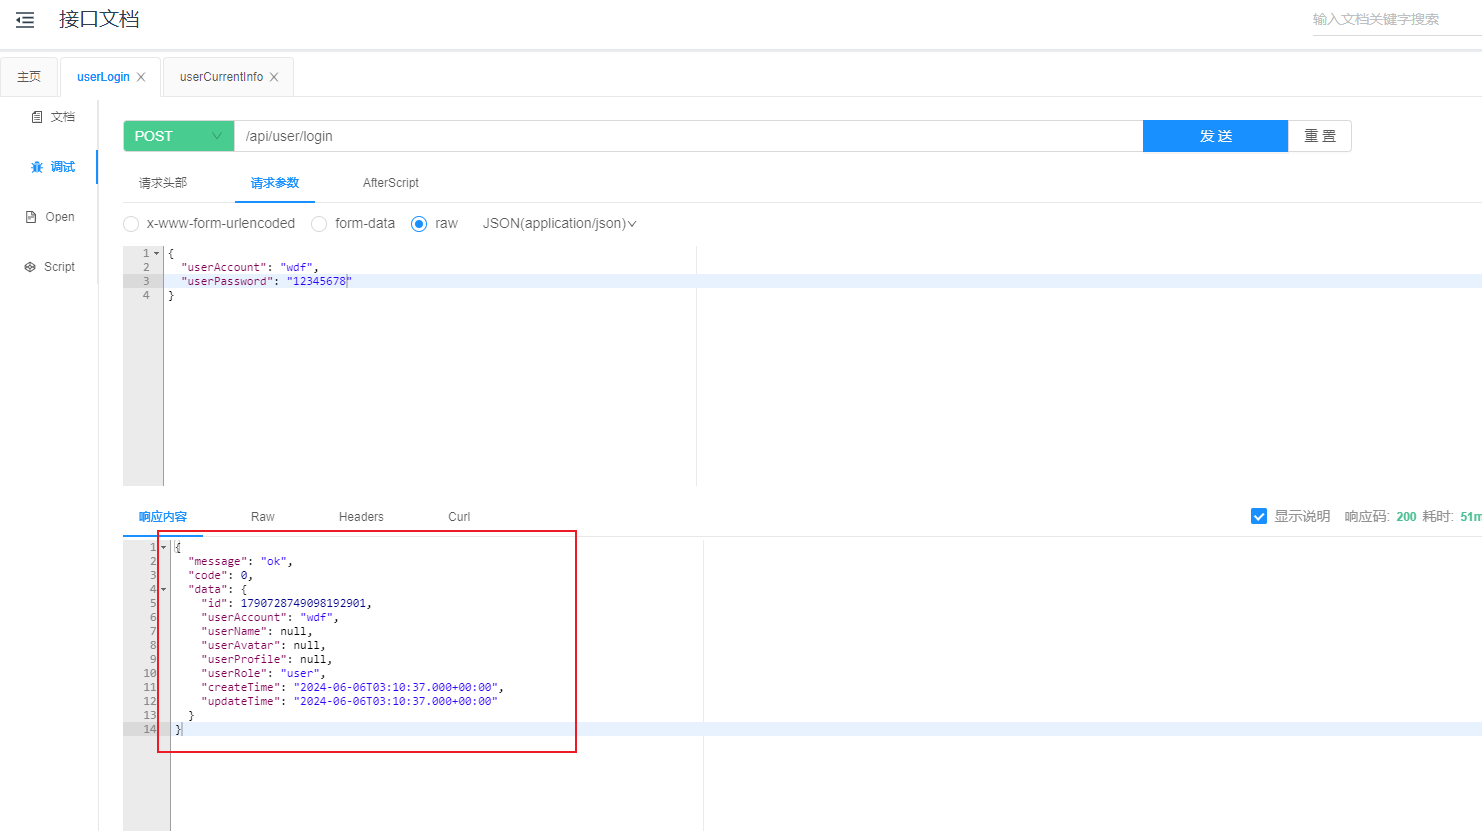1482x831 pixels.
Task: Select the 调试 debug bug icon
Action: [x=37, y=167]
